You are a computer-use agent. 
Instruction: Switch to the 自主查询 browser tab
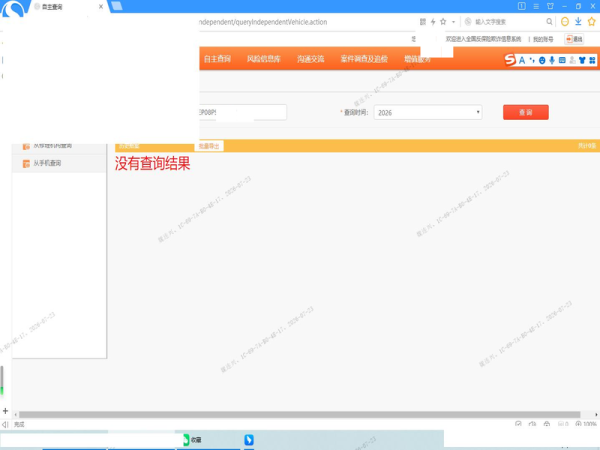tap(68, 7)
